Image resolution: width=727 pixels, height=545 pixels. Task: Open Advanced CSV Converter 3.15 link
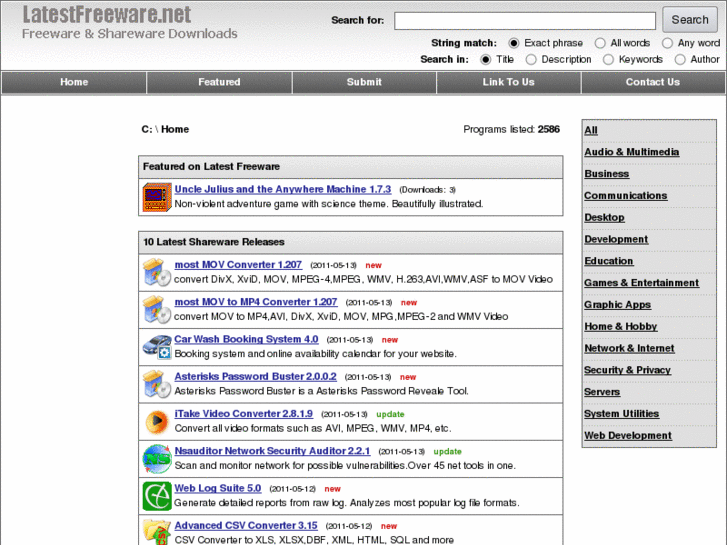[246, 526]
